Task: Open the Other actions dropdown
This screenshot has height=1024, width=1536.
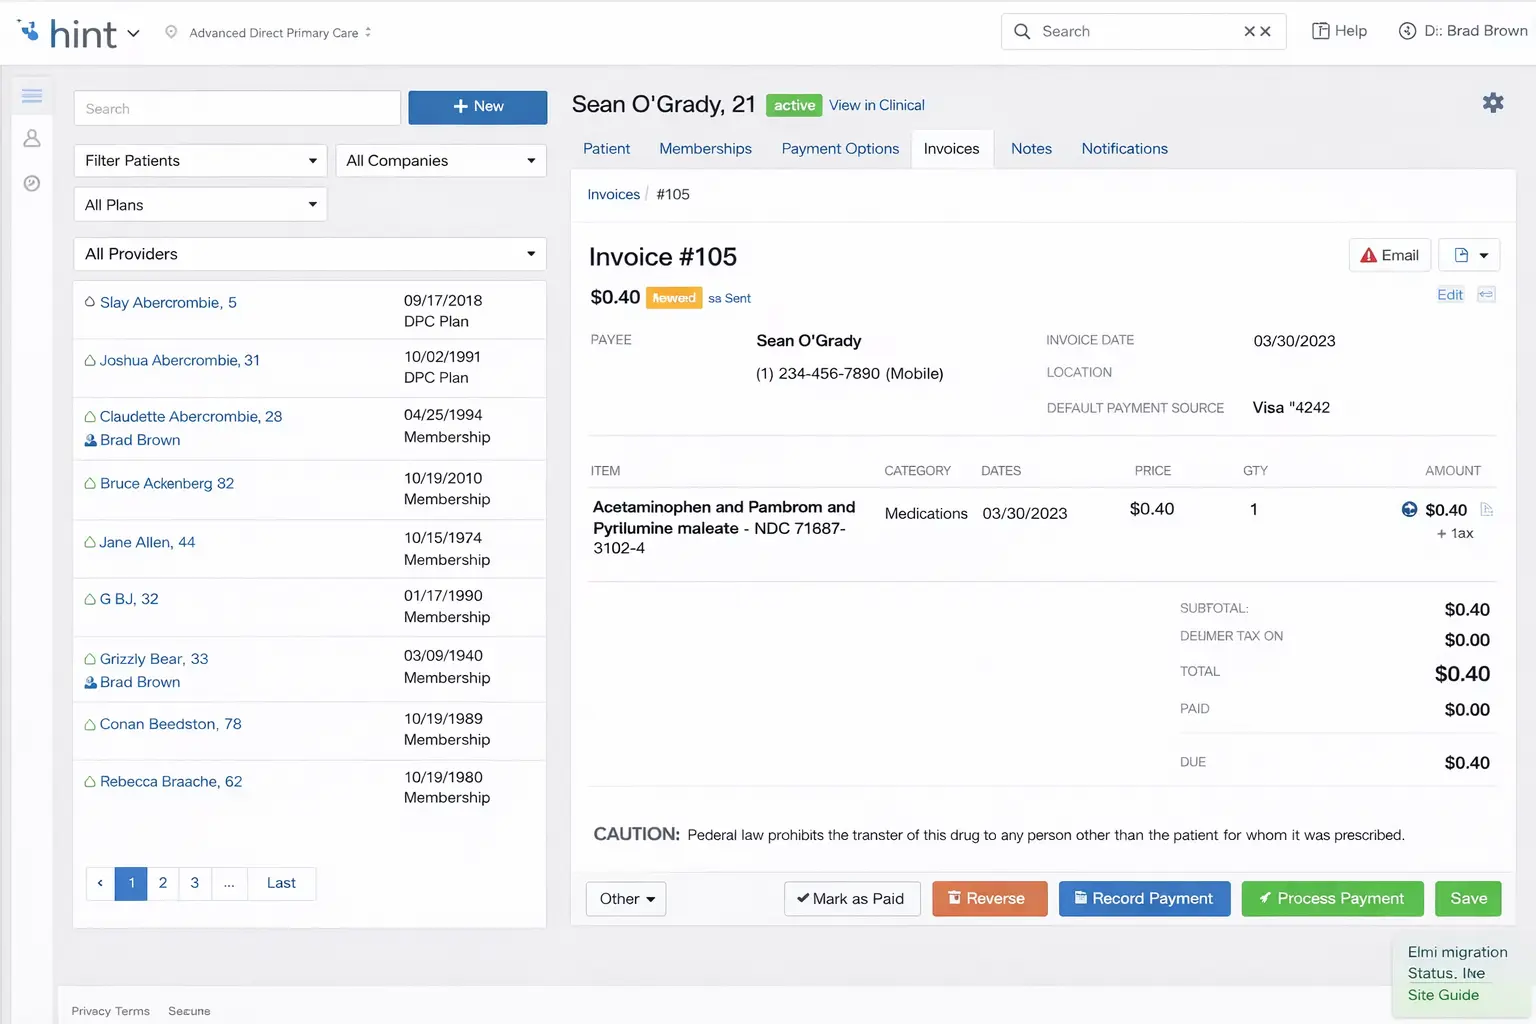Action: pyautogui.click(x=625, y=898)
